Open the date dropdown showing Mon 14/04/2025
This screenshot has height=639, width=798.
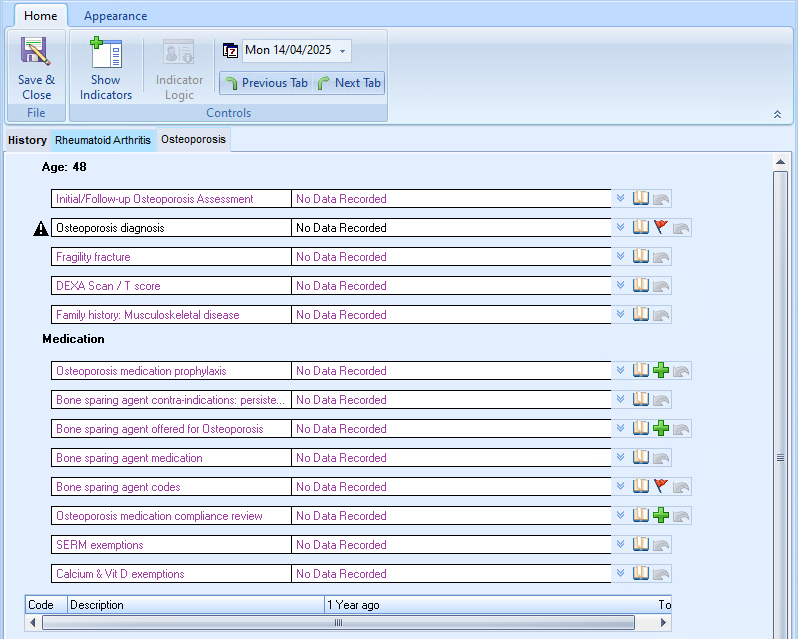pos(343,51)
